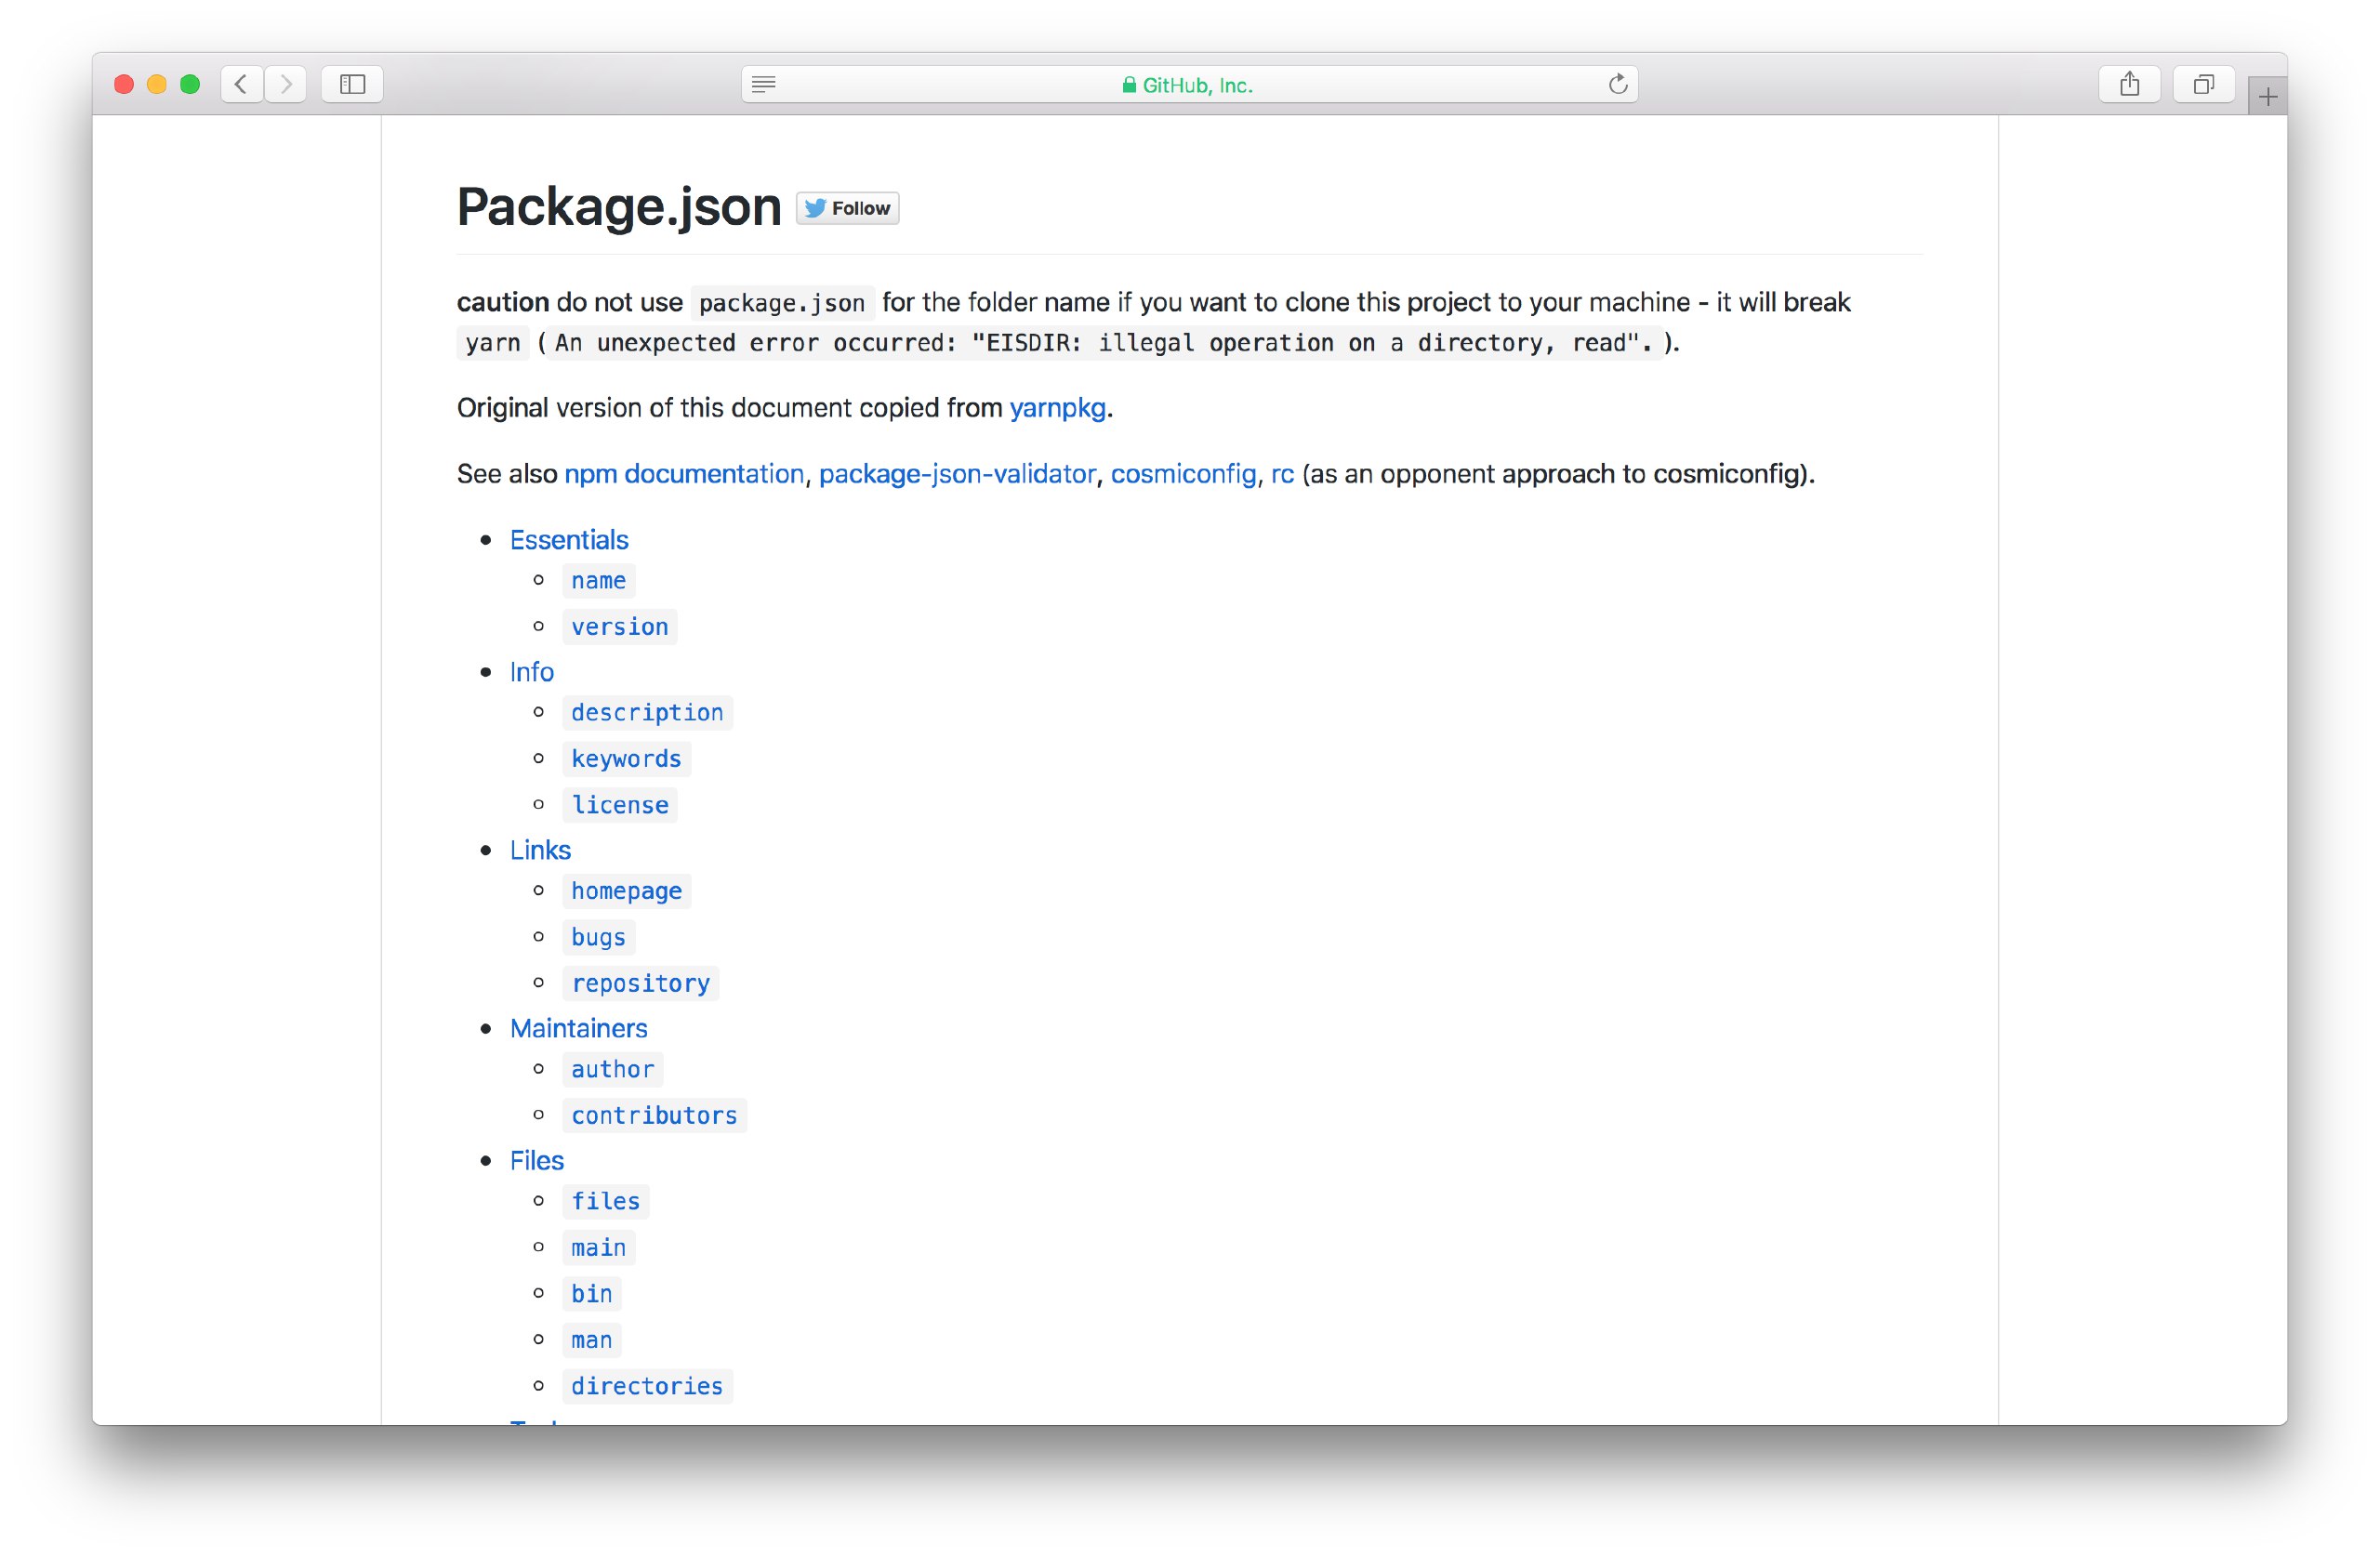Jump to the license entry
This screenshot has width=2380, height=1557.
point(619,805)
